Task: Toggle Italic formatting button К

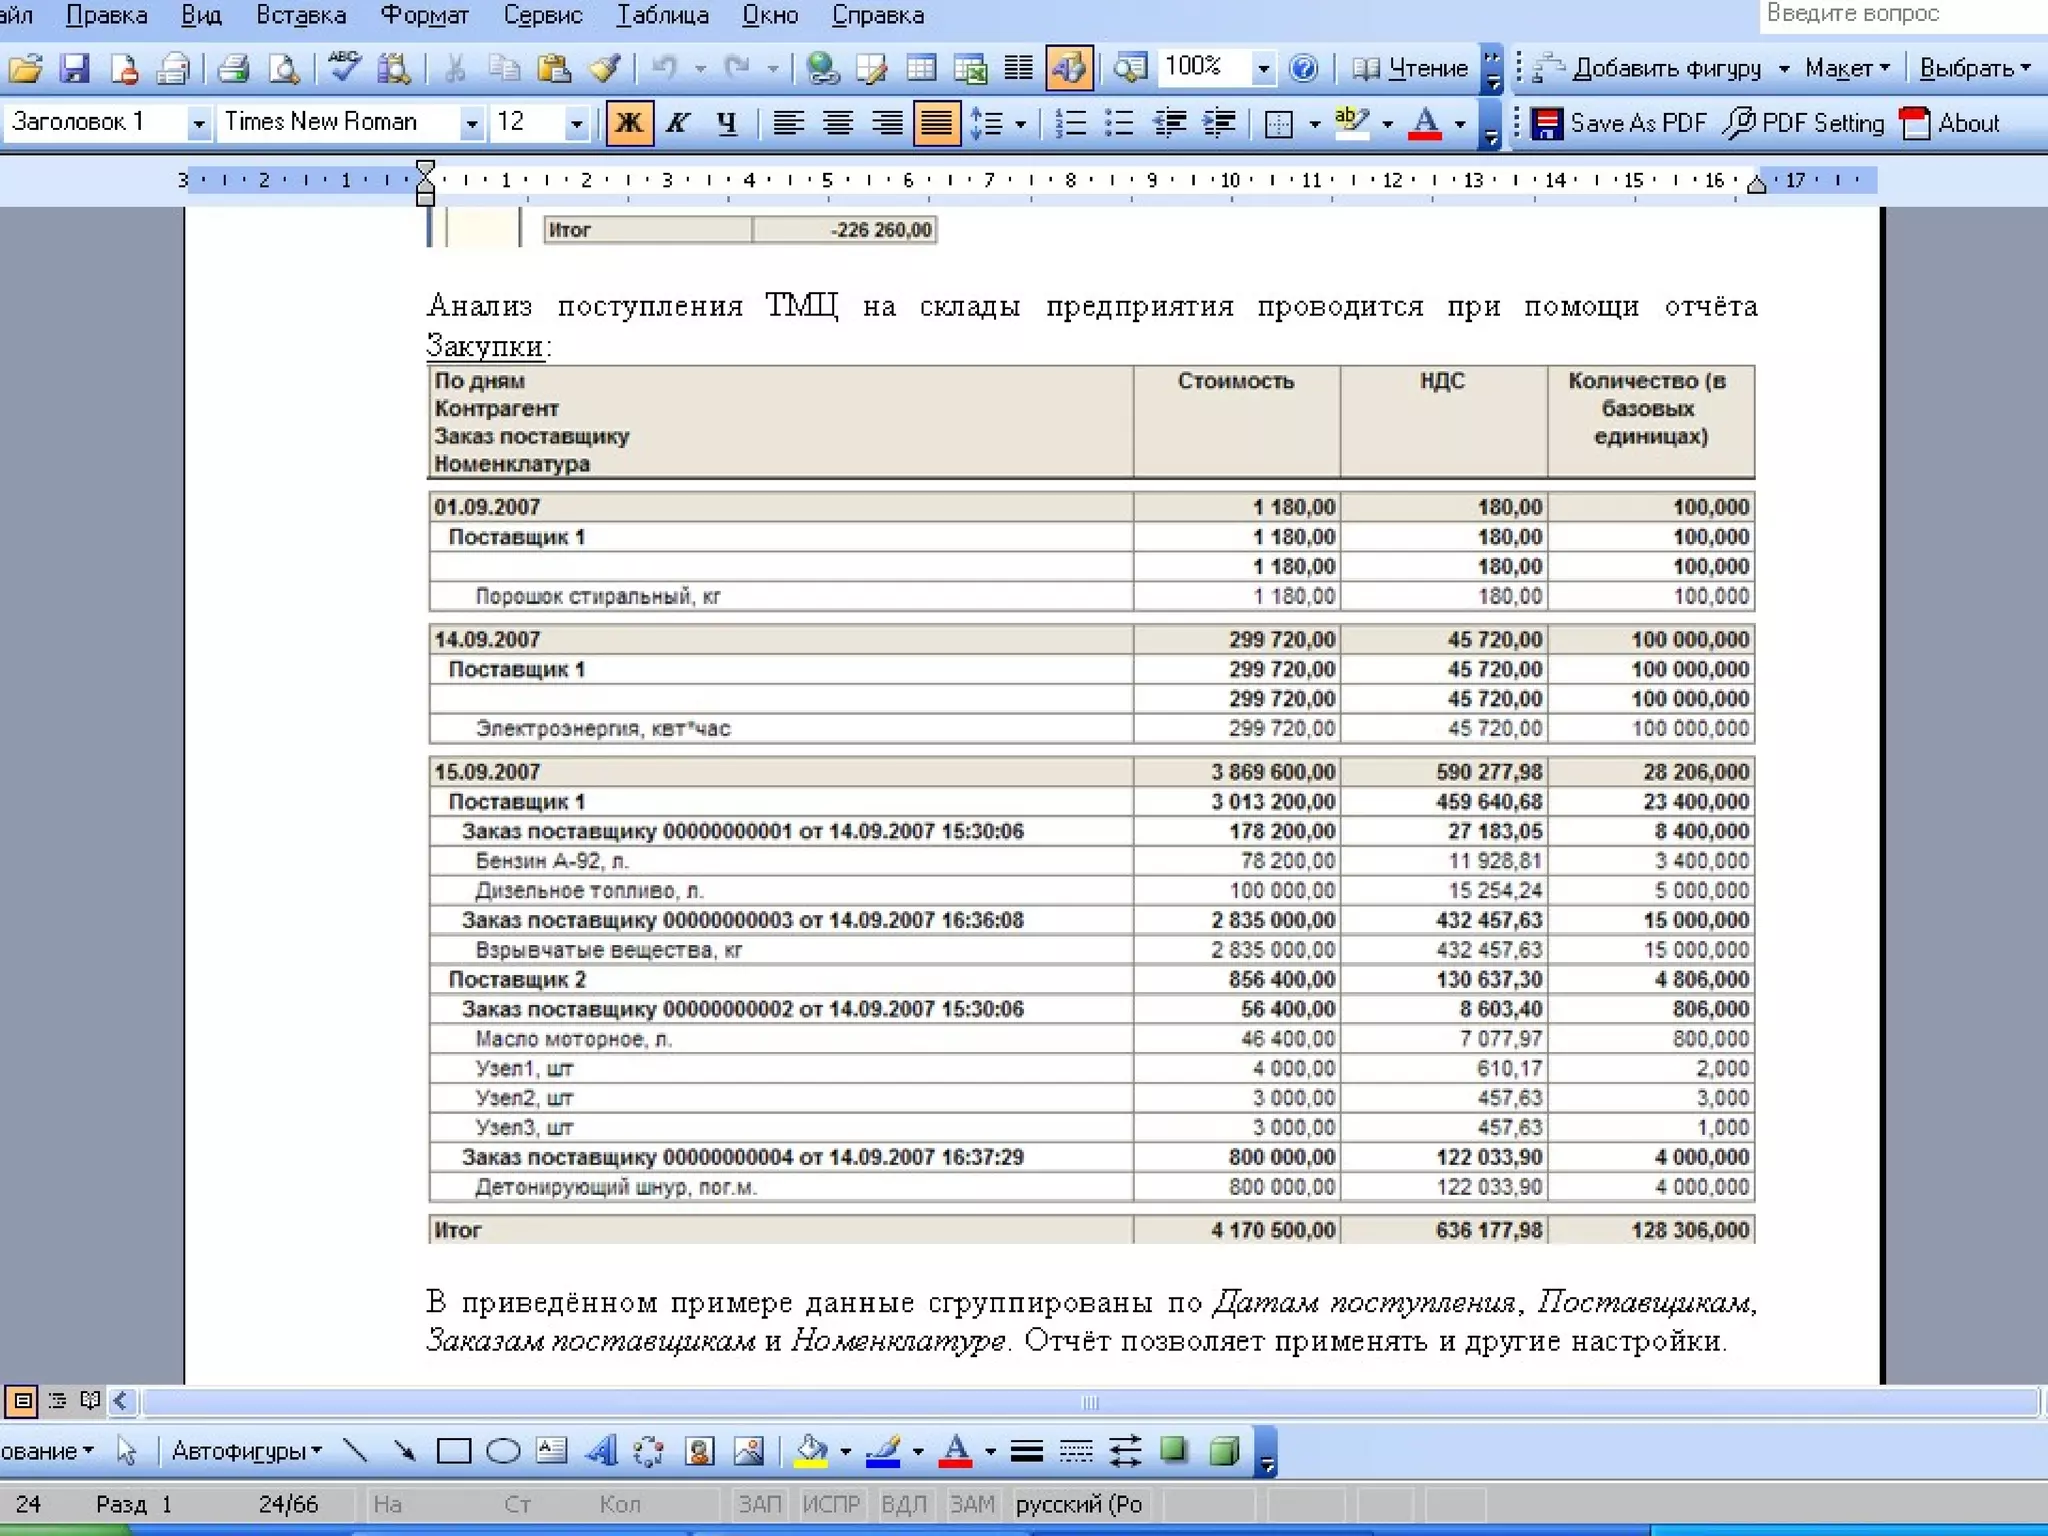Action: [x=678, y=123]
